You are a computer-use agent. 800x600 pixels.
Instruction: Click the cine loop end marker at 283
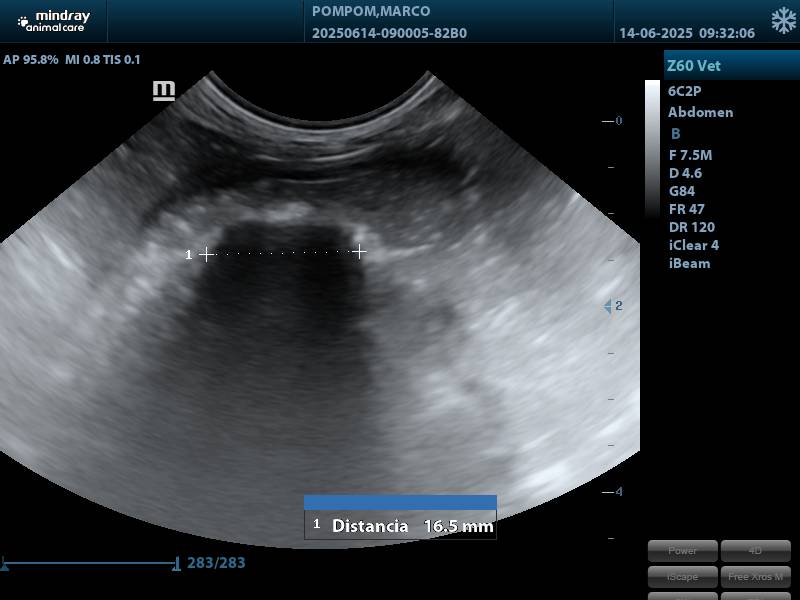177,564
